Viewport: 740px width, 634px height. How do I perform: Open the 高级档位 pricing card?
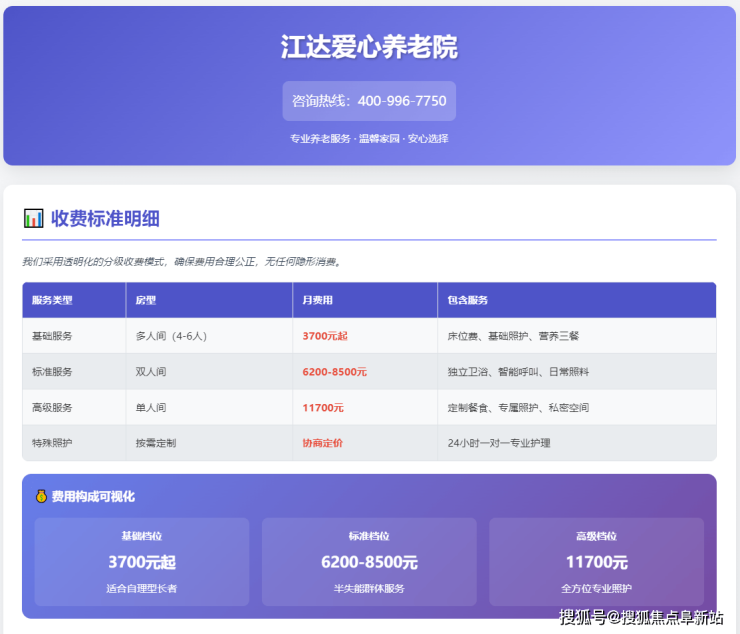596,562
